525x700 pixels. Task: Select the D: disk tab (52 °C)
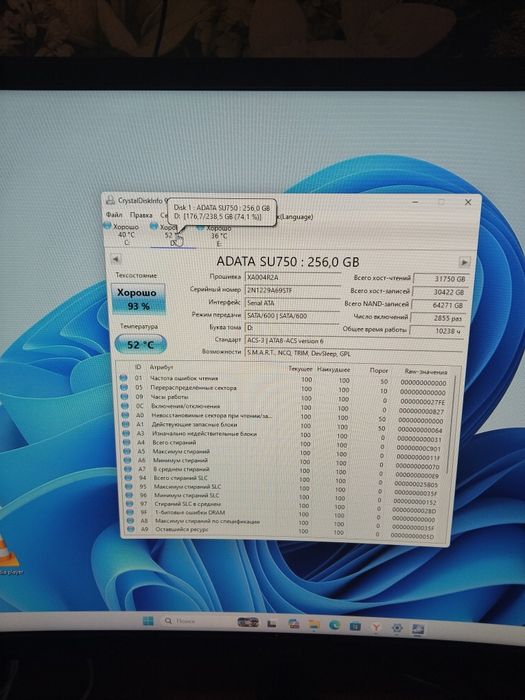171,235
